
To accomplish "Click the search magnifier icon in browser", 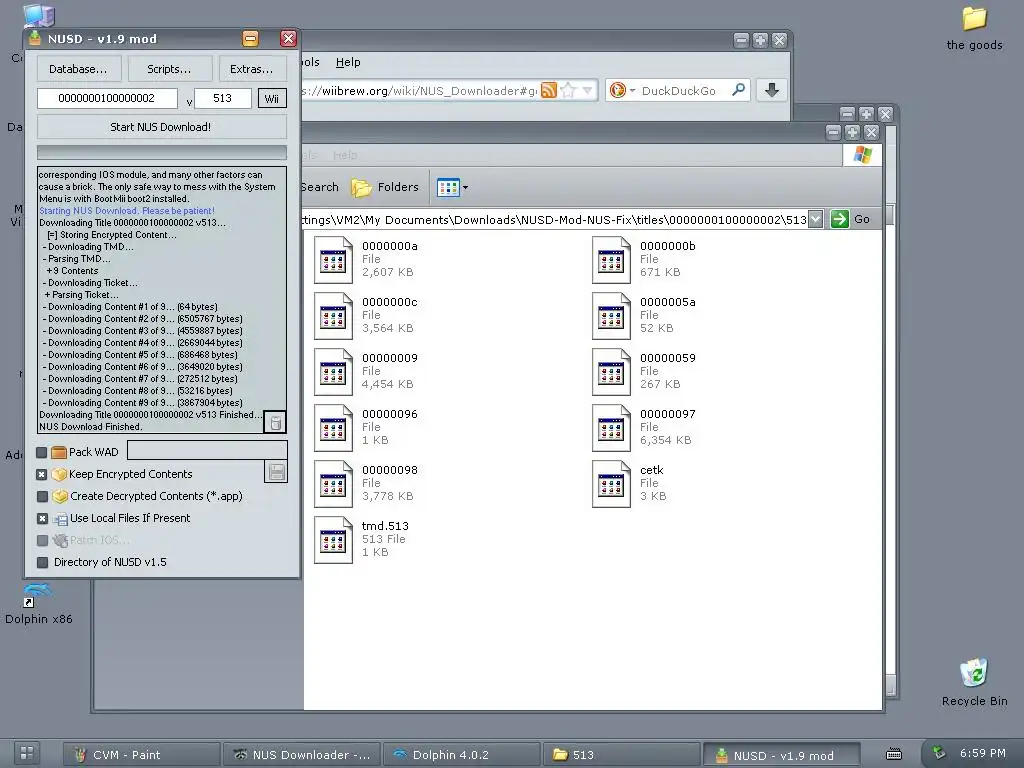I will [x=739, y=89].
